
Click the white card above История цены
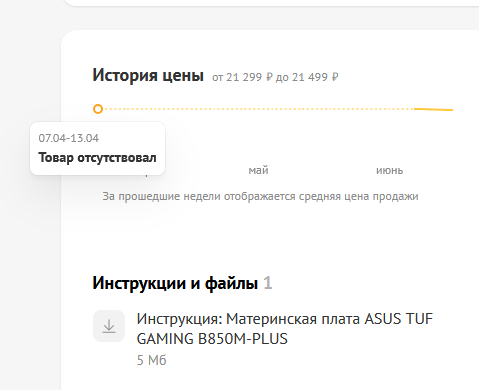(270, 3)
